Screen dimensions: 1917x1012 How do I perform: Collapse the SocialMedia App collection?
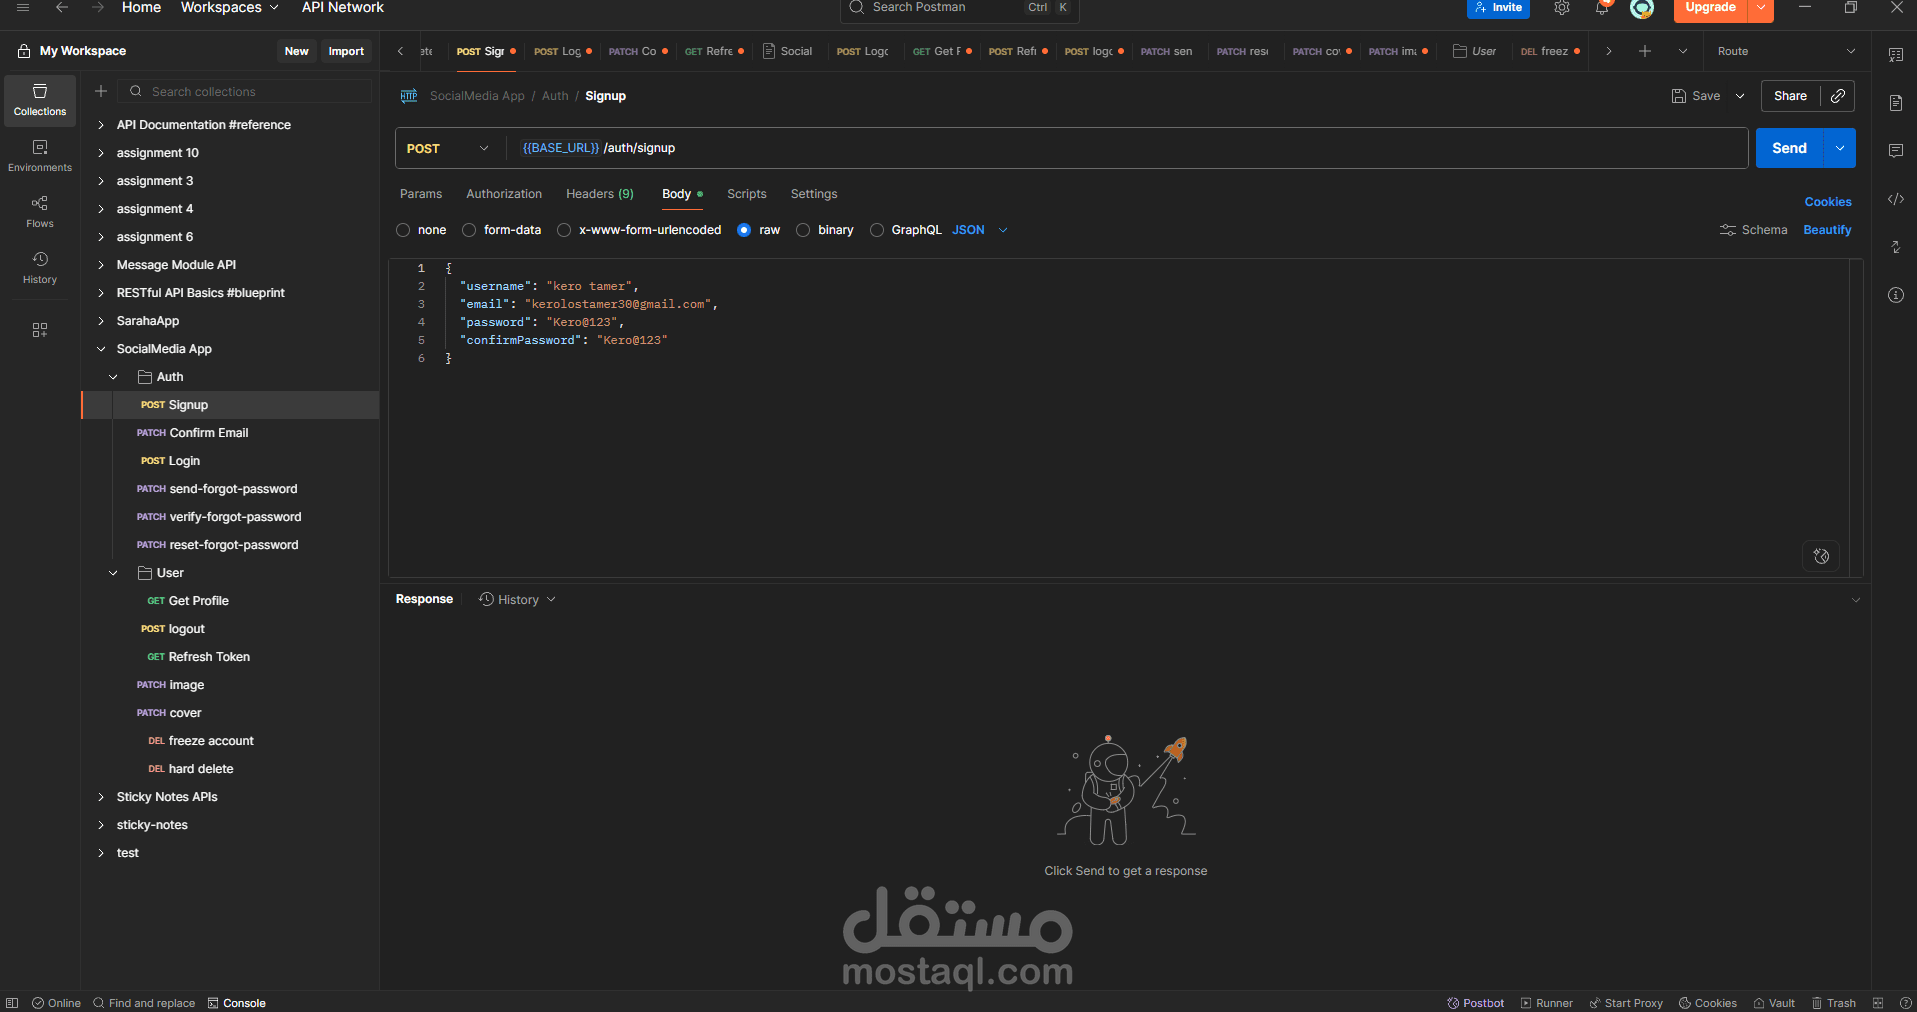[x=101, y=349]
